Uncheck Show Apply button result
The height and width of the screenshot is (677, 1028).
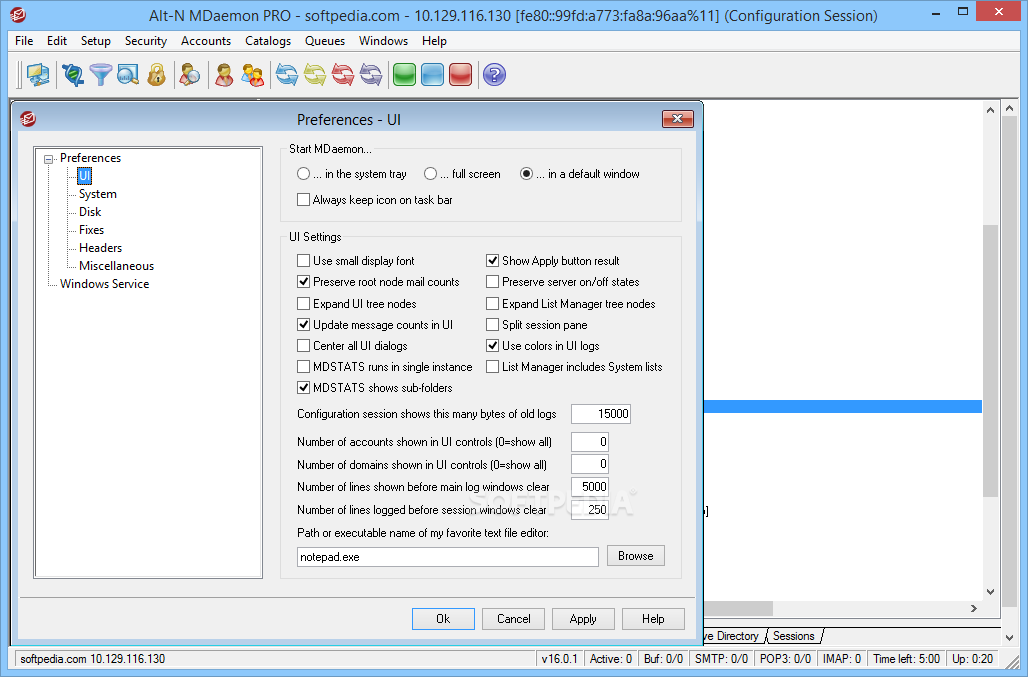click(492, 261)
